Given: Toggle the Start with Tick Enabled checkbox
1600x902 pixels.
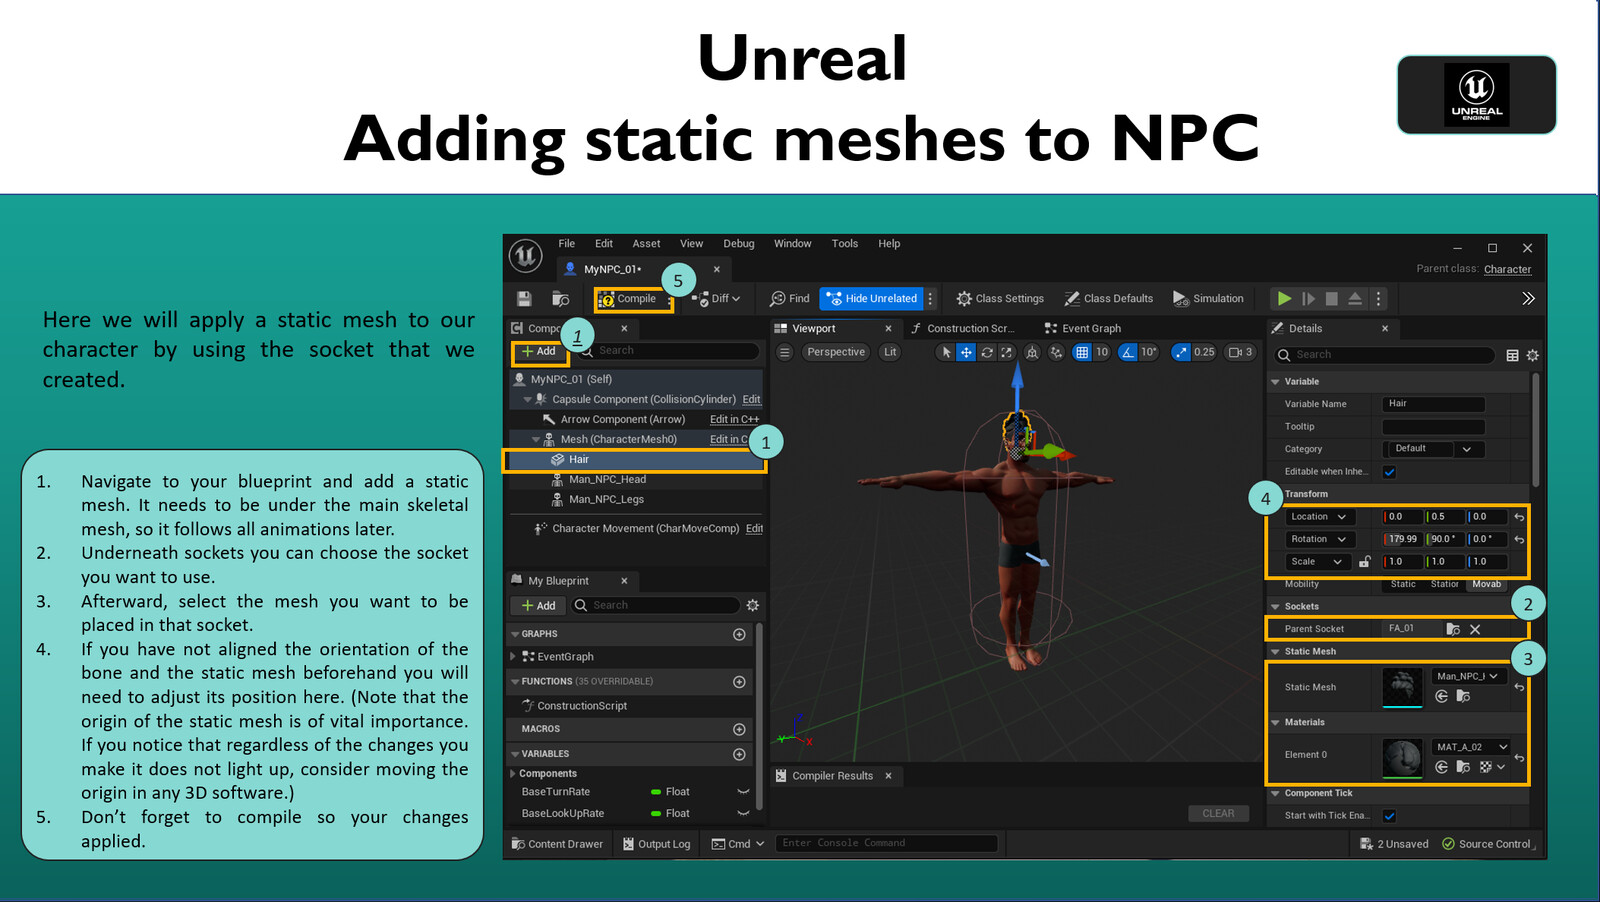Looking at the screenshot, I should click(x=1390, y=815).
